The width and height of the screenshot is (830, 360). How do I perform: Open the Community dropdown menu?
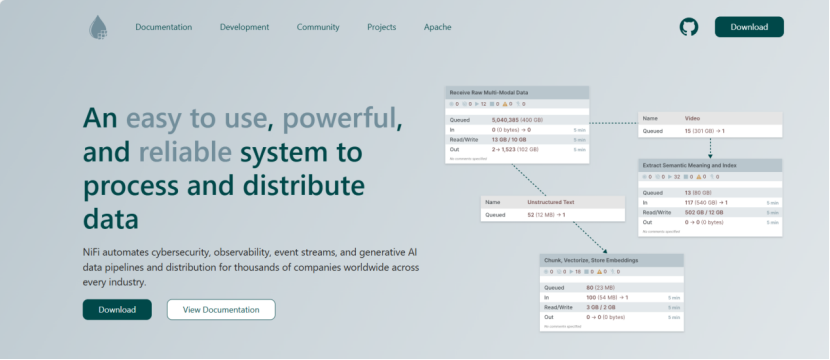pyautogui.click(x=318, y=27)
